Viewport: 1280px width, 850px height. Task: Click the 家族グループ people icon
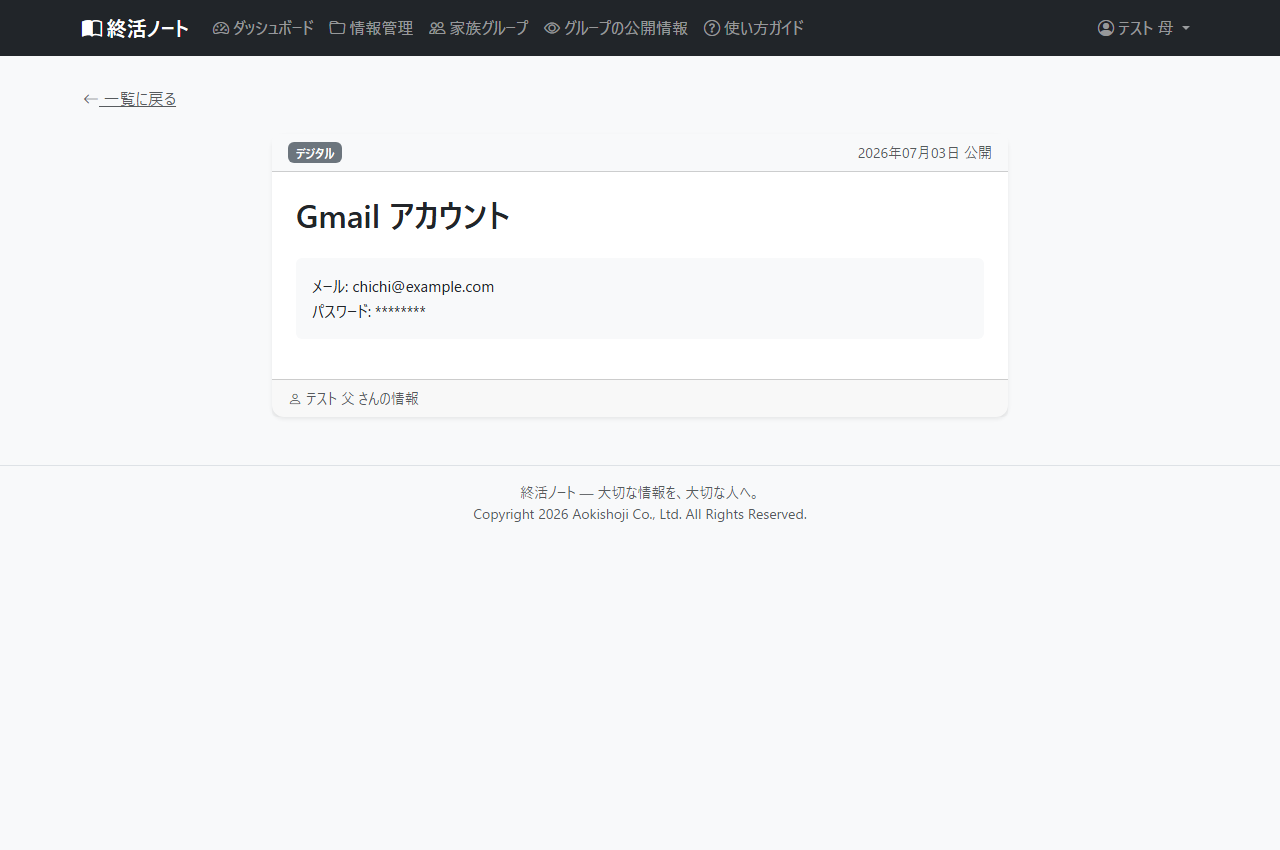click(x=437, y=28)
